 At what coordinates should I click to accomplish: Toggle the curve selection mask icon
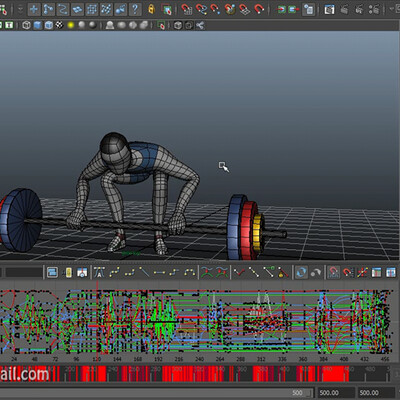coord(63,9)
